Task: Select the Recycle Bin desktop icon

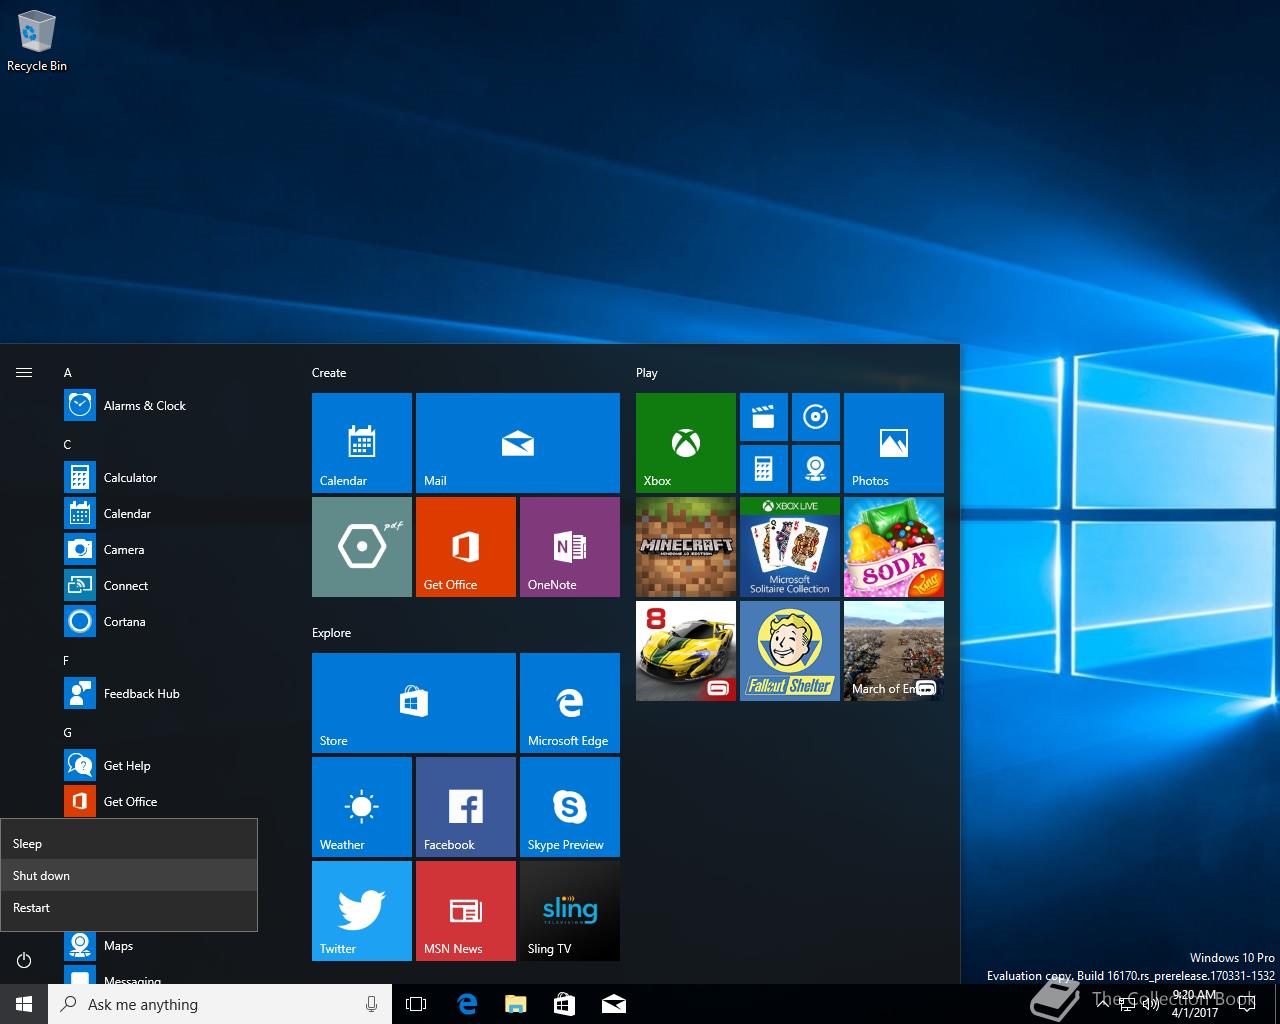Action: pyautogui.click(x=37, y=43)
